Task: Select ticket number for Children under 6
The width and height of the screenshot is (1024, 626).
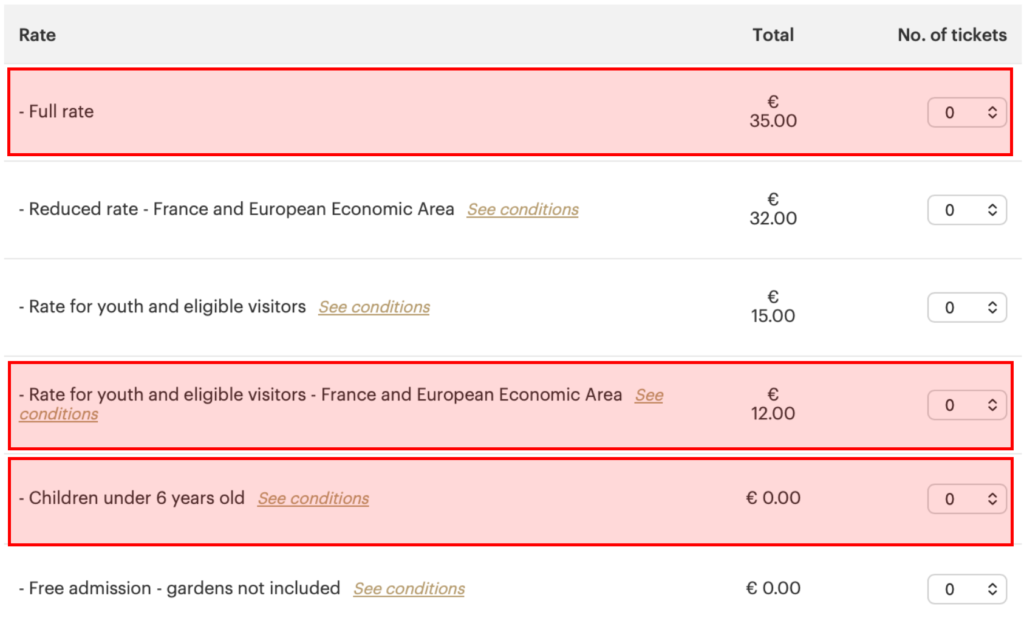Action: (966, 499)
